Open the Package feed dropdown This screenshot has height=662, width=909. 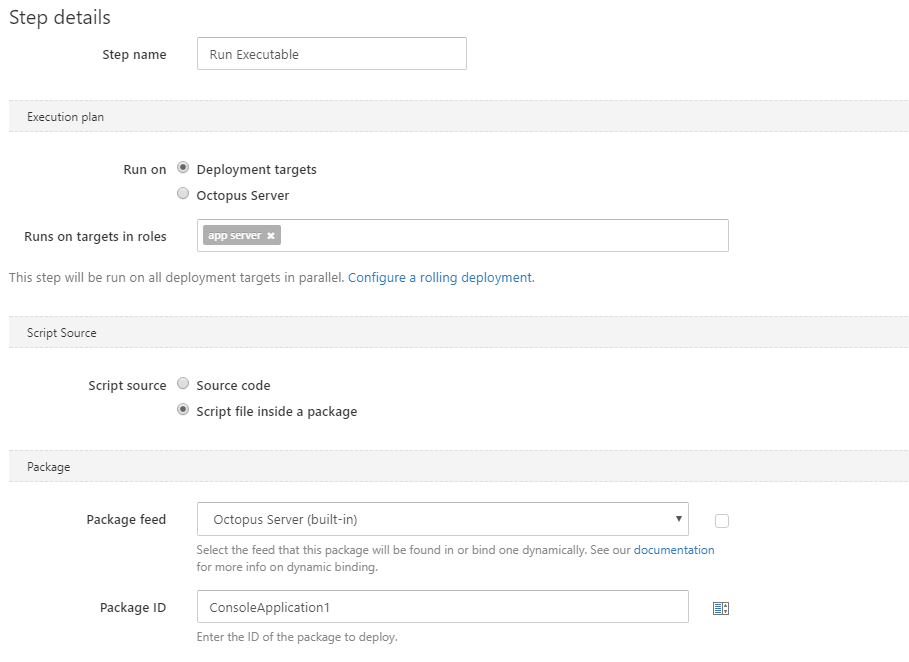click(x=443, y=519)
